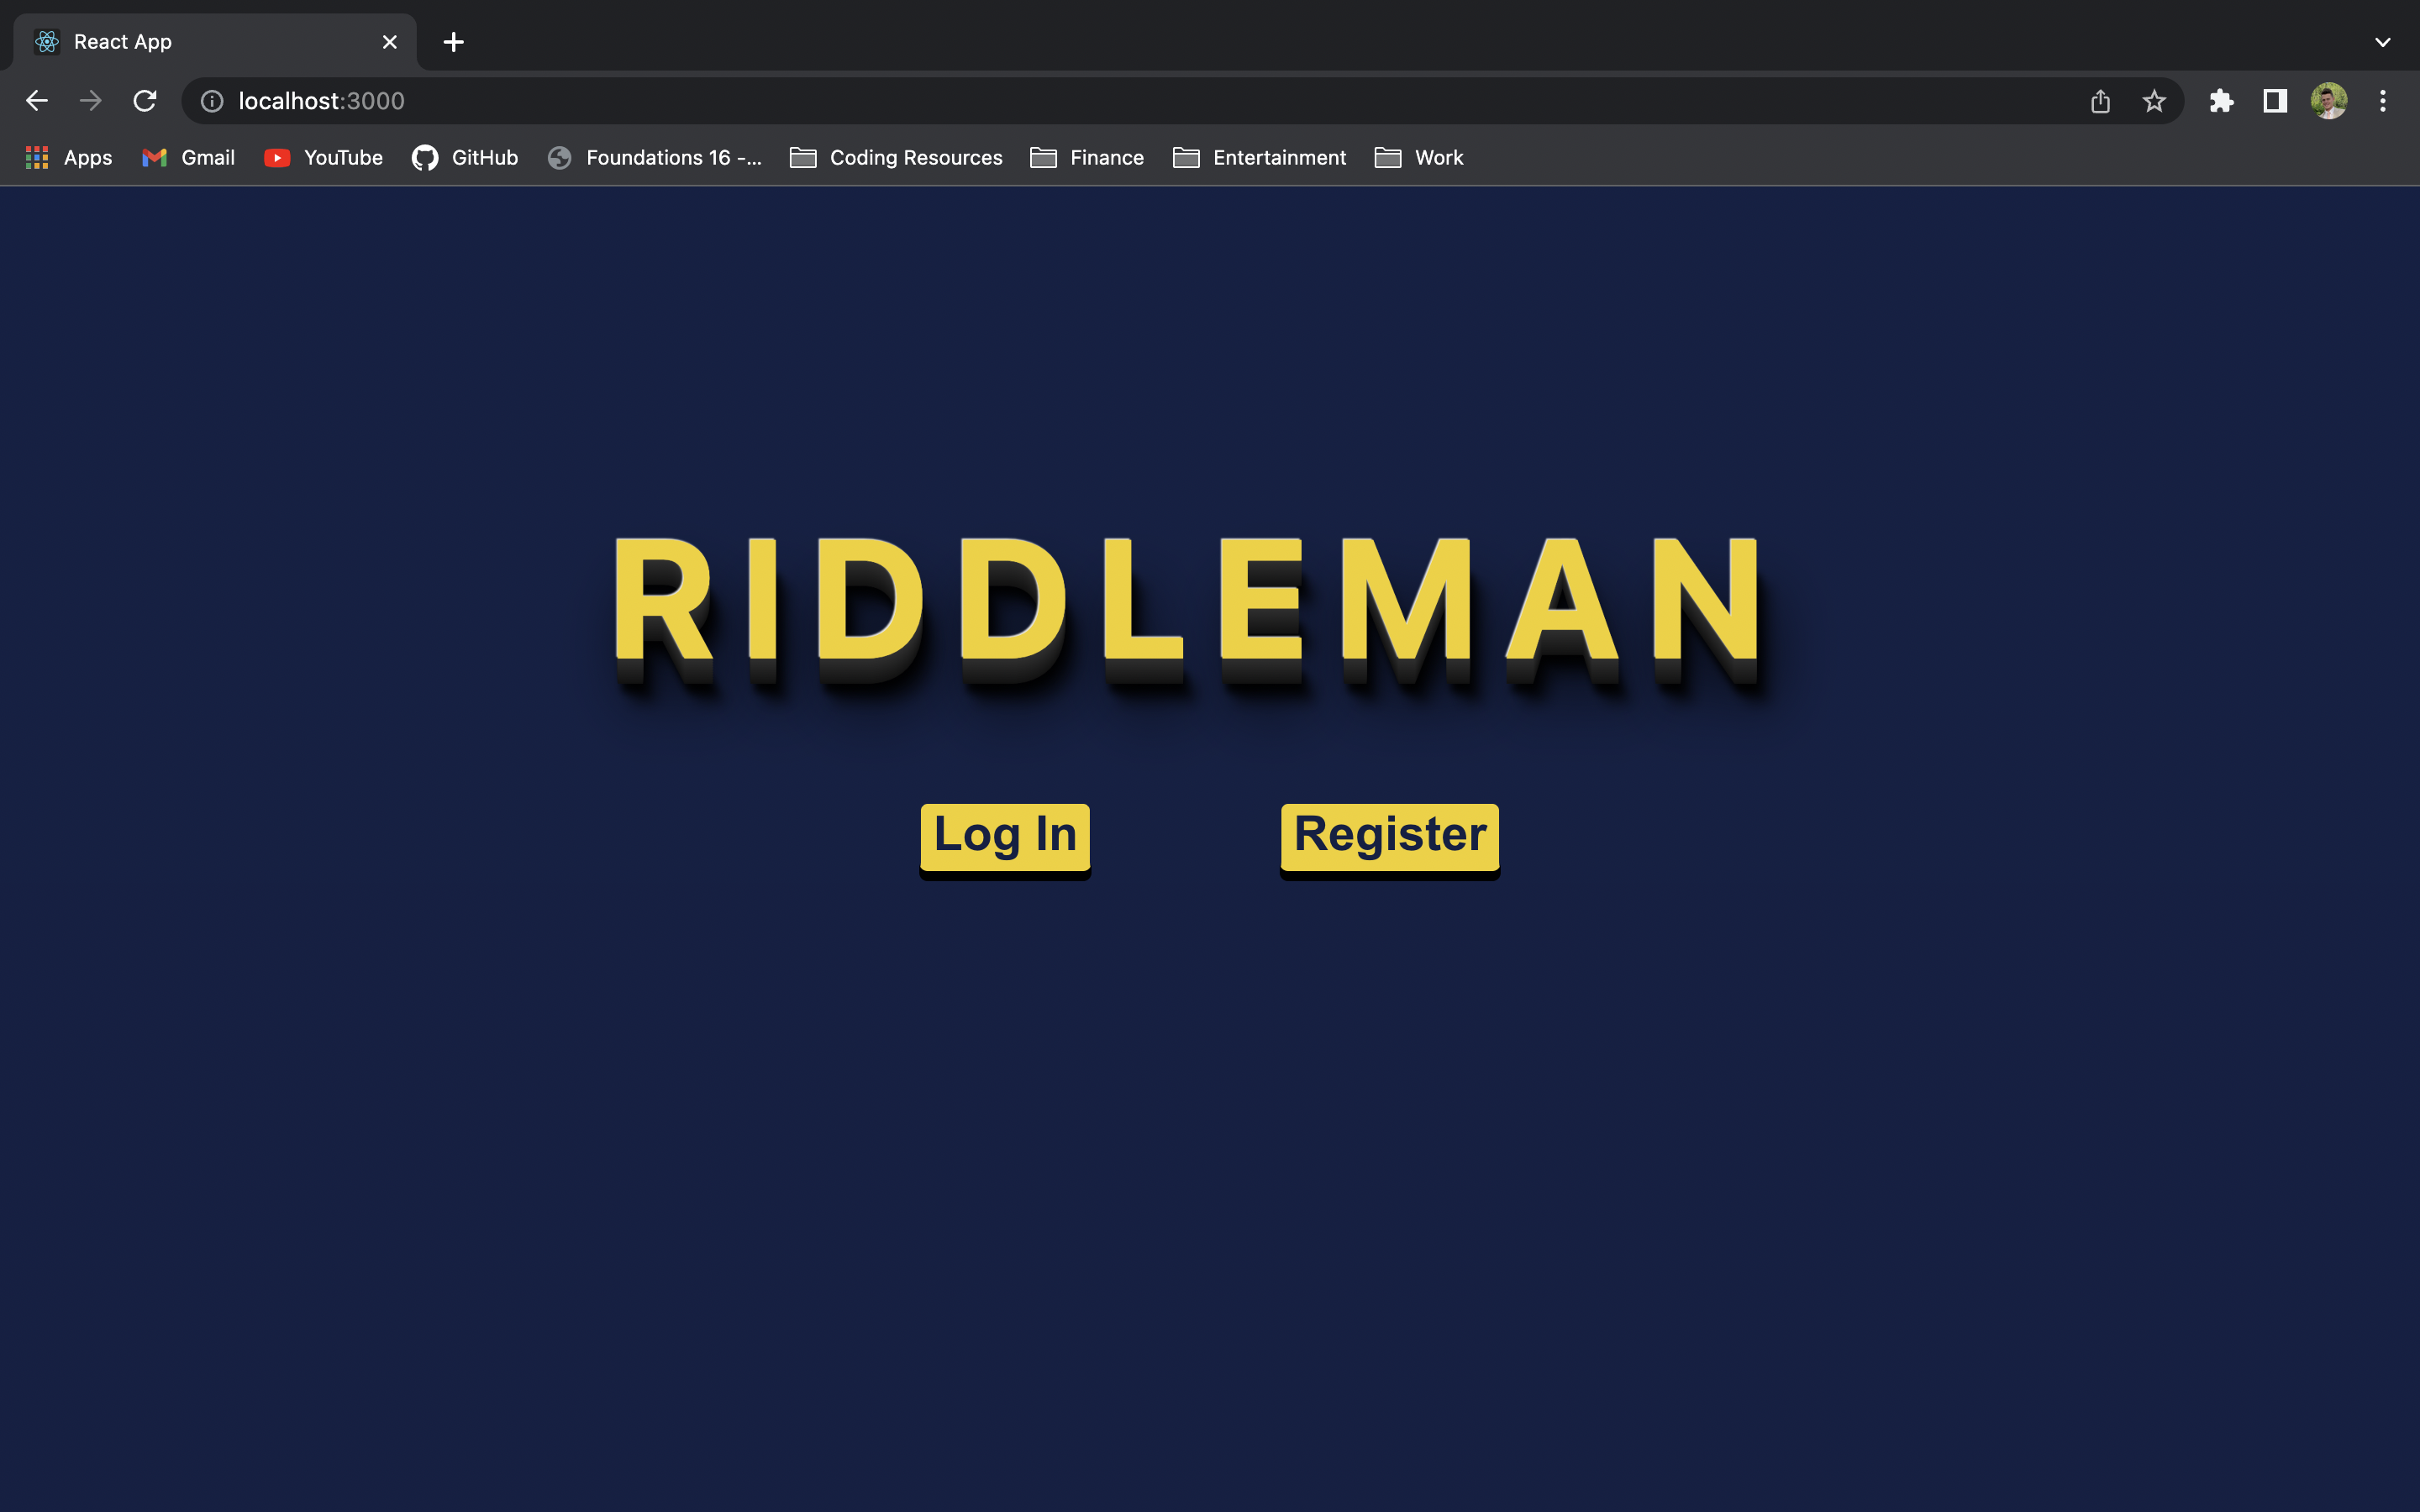This screenshot has height=1512, width=2420.
Task: Open the Foundations 16 bookmark
Action: tap(655, 158)
